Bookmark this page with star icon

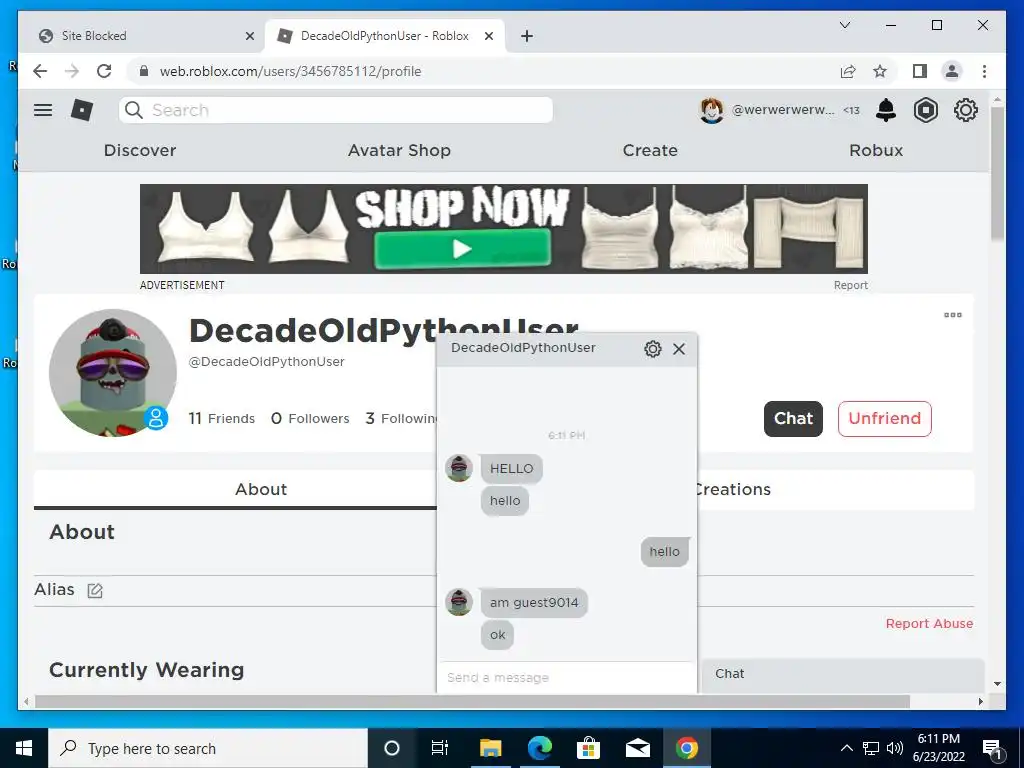point(880,71)
